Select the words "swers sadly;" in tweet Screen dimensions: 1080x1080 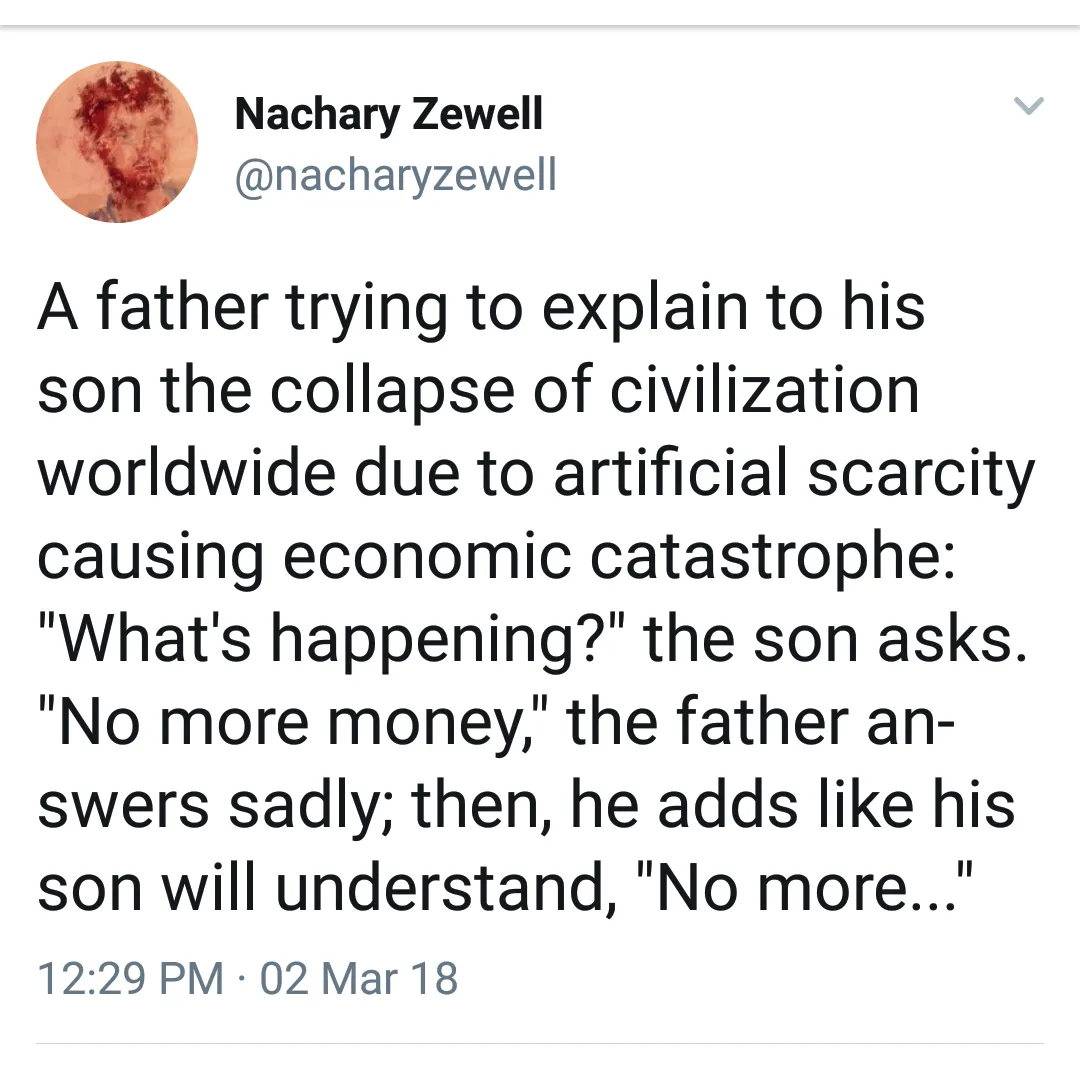[215, 807]
